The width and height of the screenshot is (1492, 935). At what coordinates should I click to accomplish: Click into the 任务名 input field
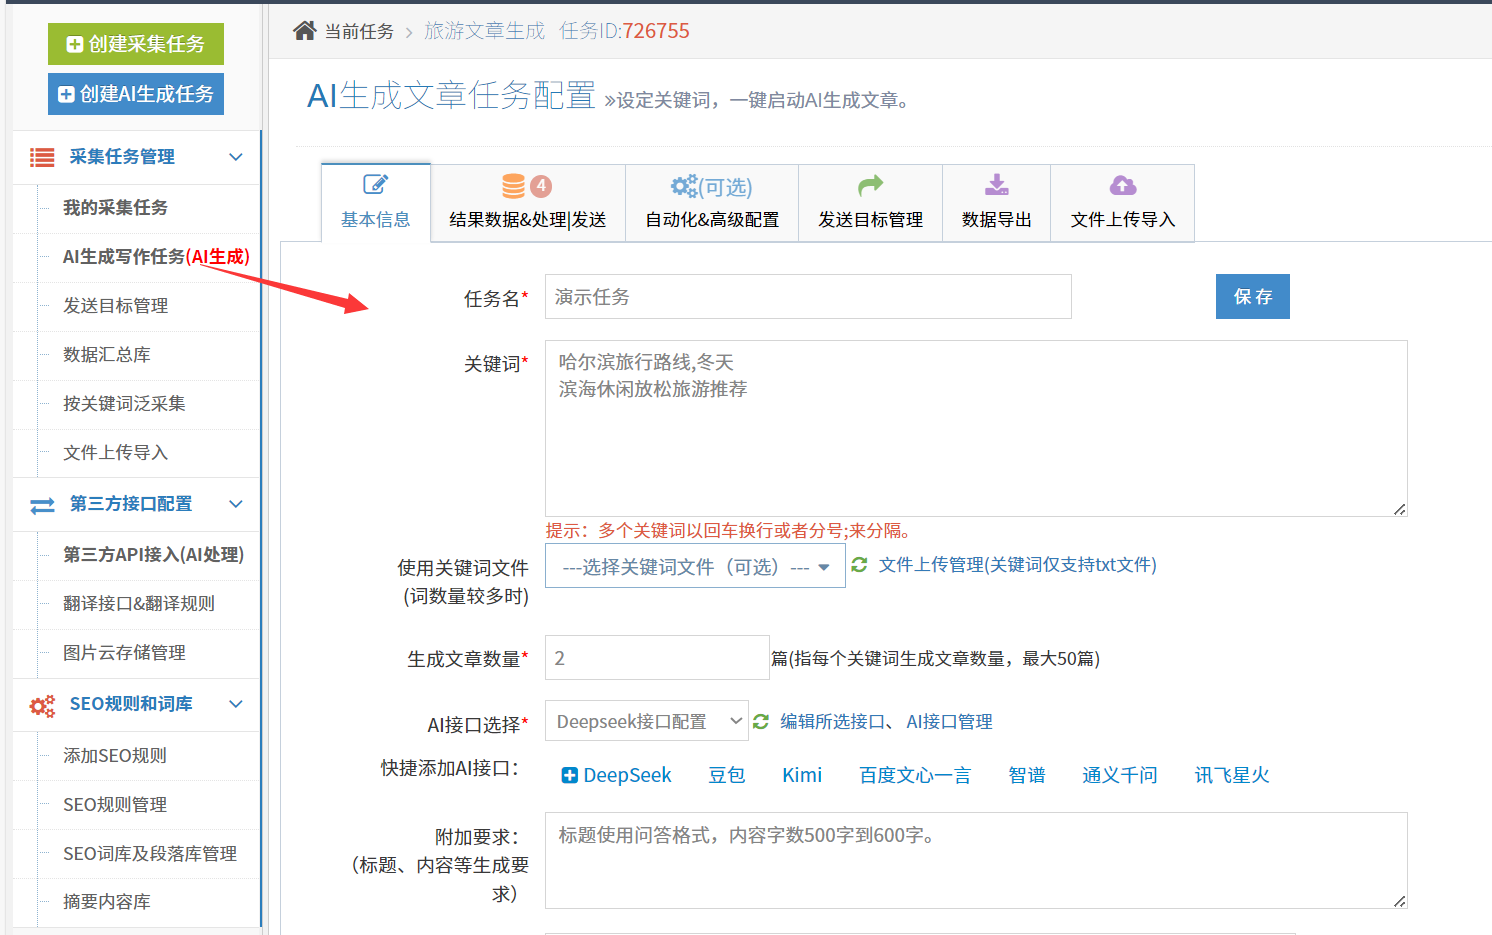point(807,297)
